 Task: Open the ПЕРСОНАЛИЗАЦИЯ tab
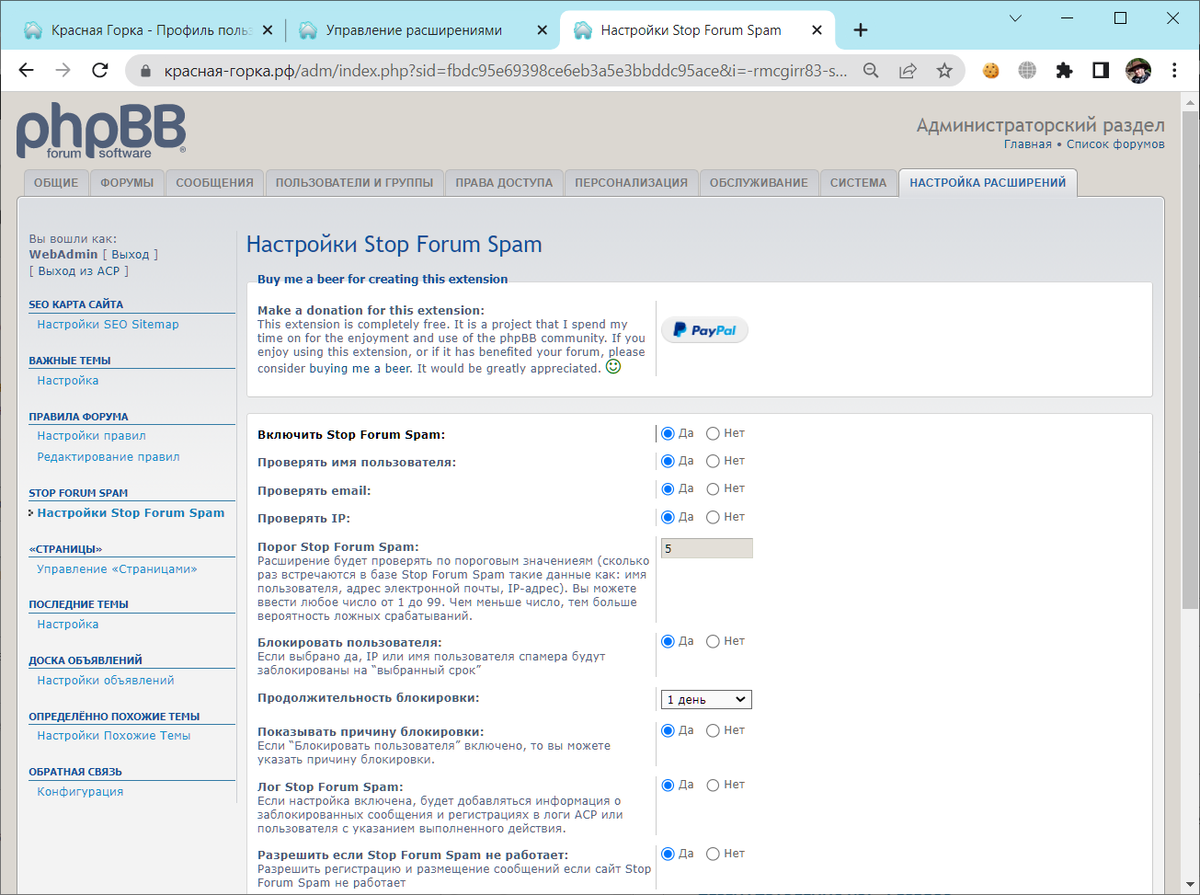(x=631, y=183)
